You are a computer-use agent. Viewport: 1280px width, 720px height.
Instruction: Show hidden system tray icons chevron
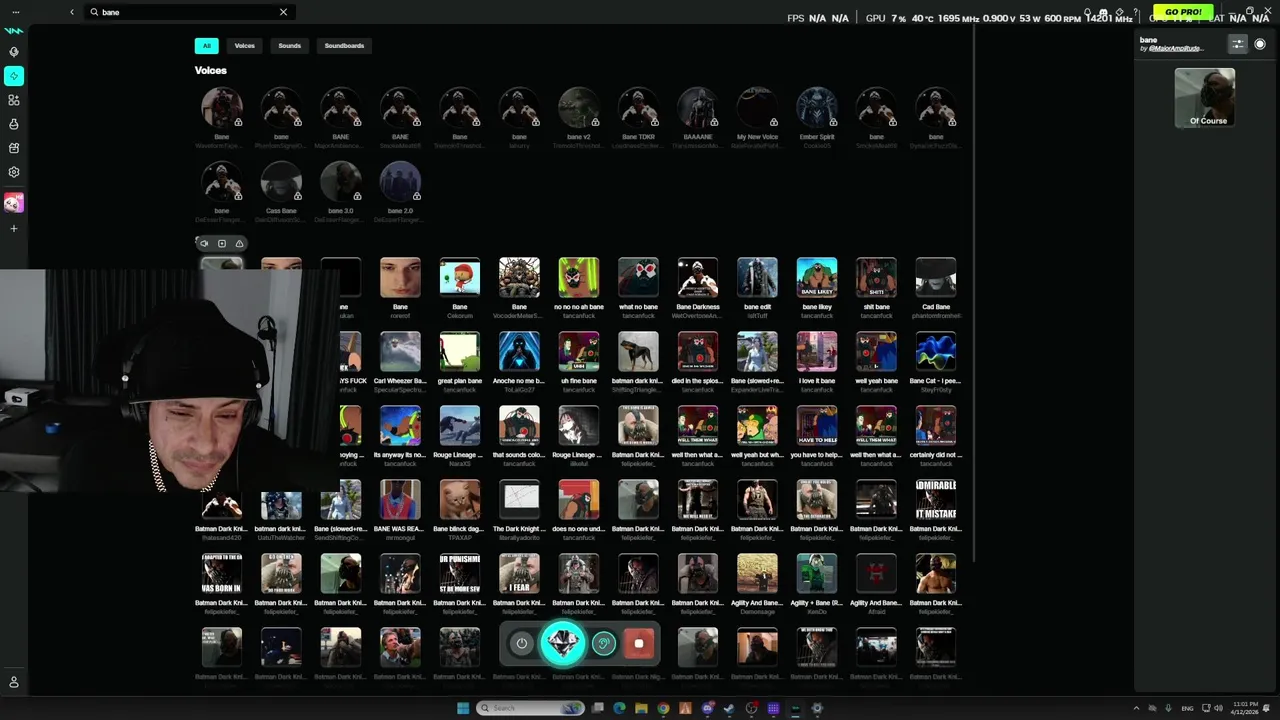pyautogui.click(x=1136, y=708)
